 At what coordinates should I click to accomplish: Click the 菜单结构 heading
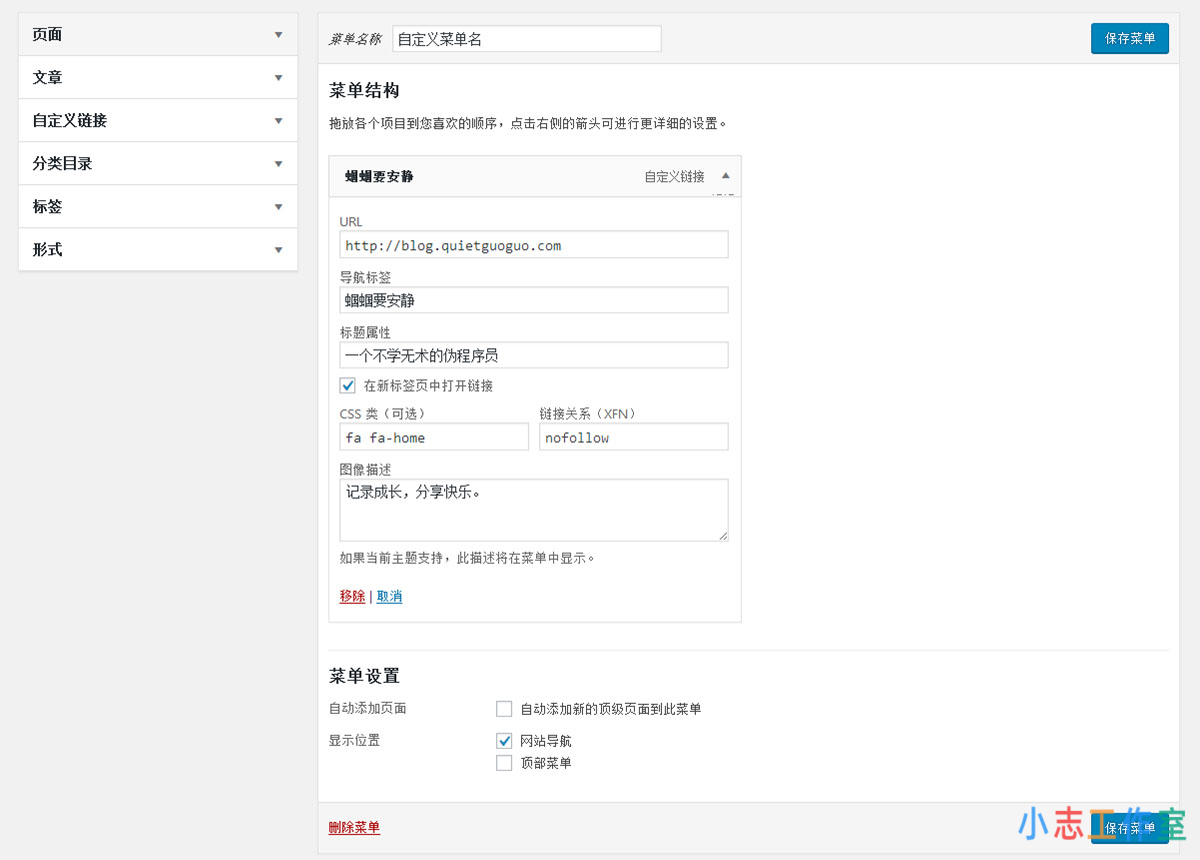(x=364, y=90)
